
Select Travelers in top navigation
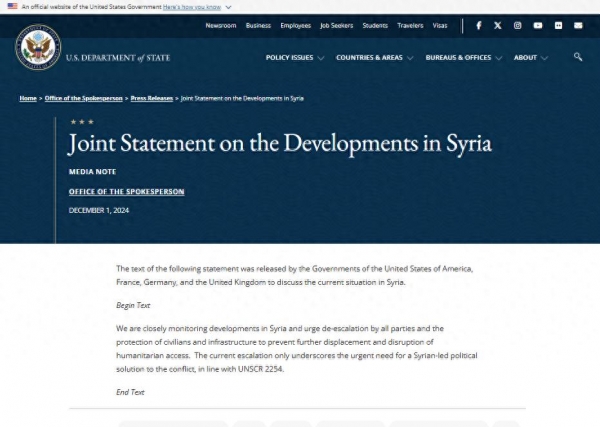click(x=410, y=25)
